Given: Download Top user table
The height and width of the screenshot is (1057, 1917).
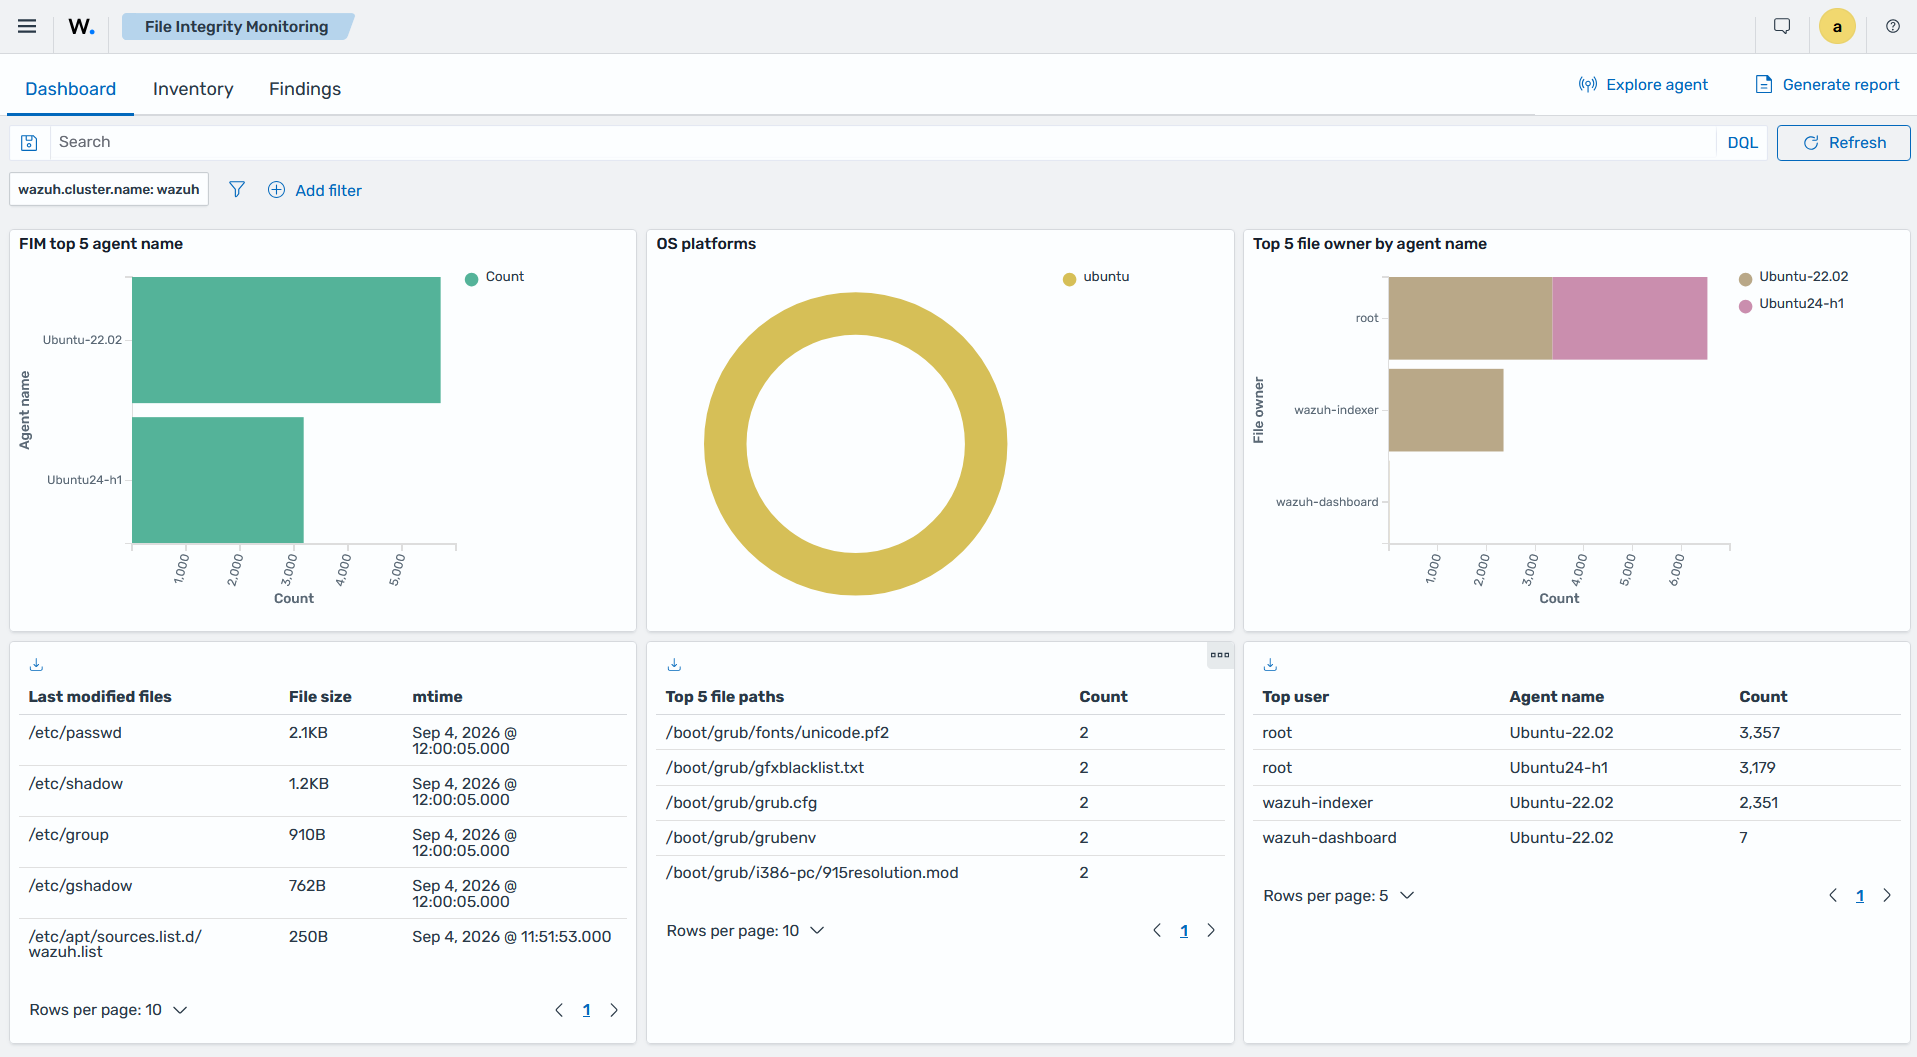Looking at the screenshot, I should tap(1271, 665).
